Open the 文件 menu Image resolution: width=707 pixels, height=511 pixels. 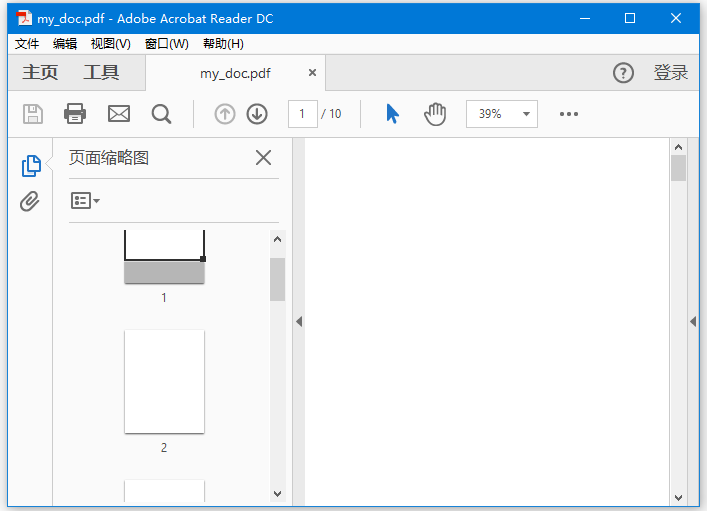(27, 44)
